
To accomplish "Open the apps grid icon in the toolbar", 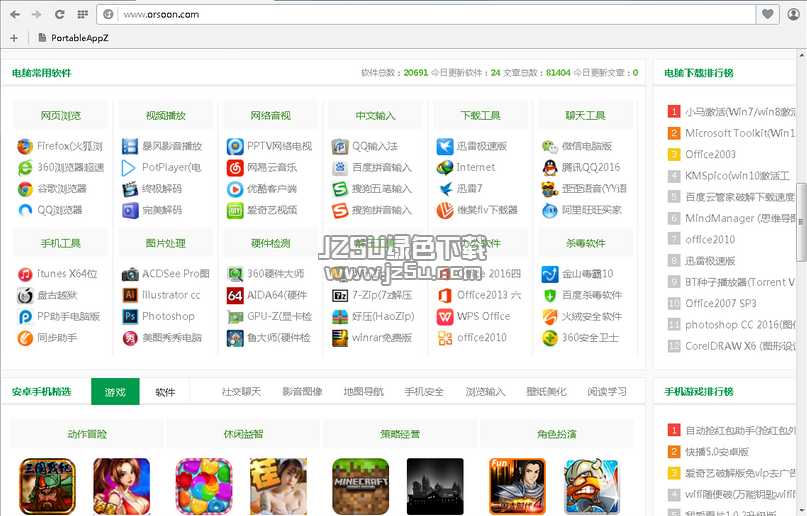I will point(82,14).
